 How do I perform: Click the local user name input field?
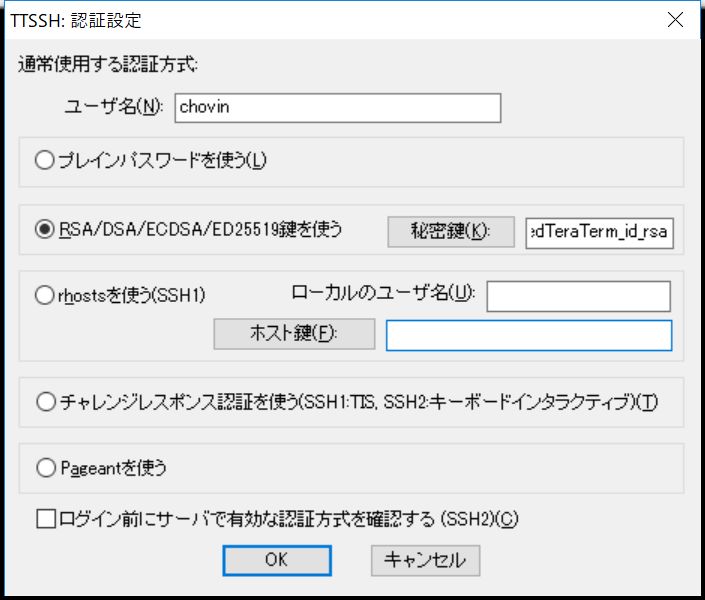pos(579,296)
